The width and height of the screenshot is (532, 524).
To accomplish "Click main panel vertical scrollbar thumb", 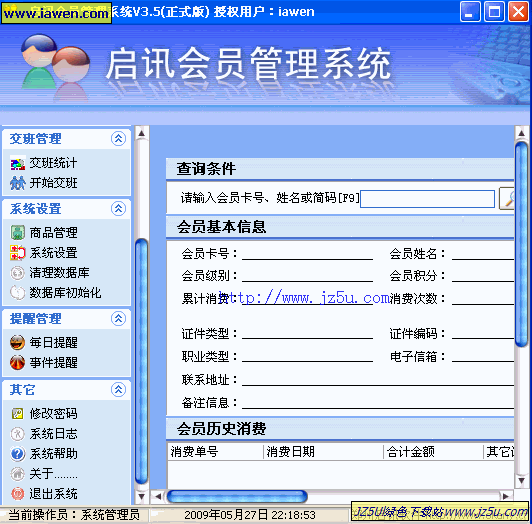I will point(521,244).
